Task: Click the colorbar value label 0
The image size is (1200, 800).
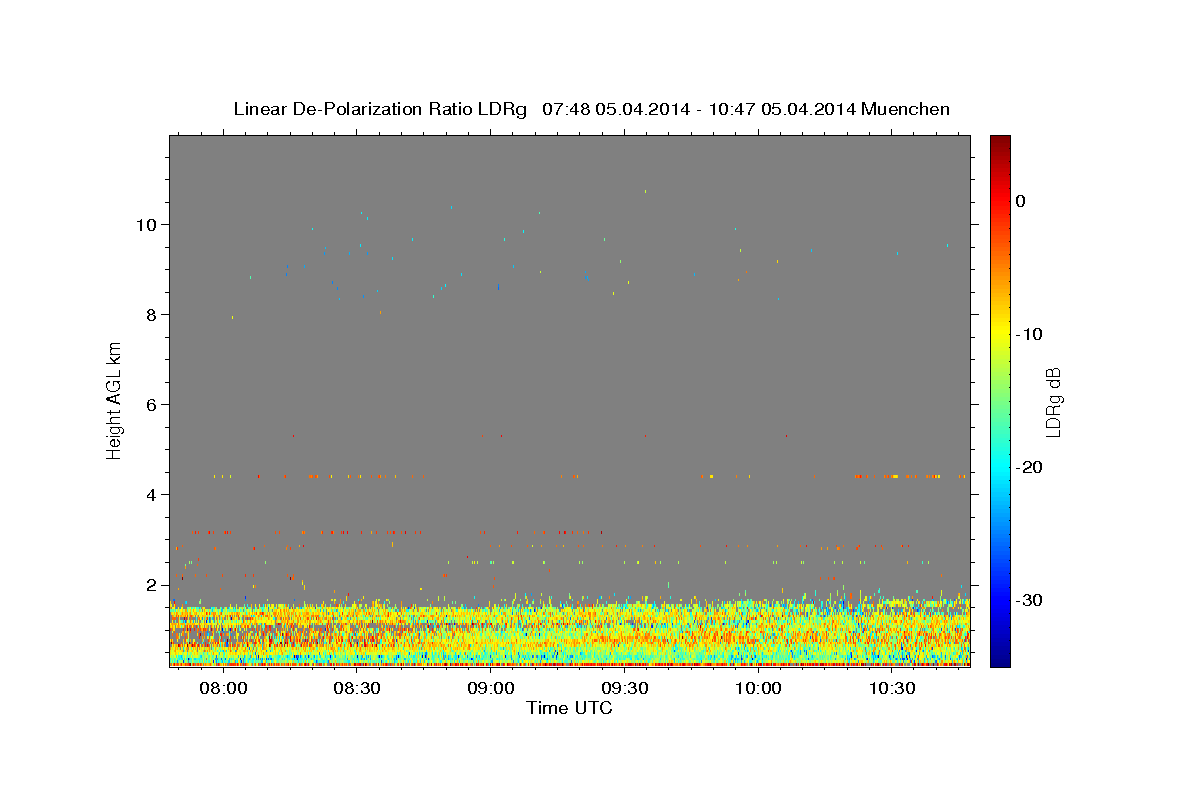Action: pos(1020,201)
